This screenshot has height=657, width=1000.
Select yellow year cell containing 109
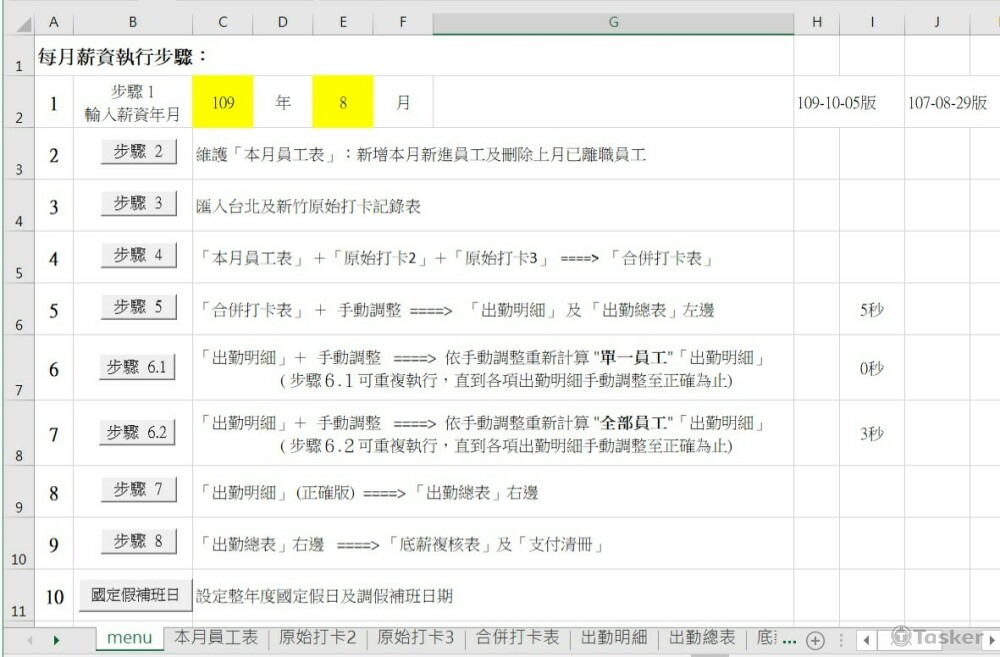click(222, 102)
